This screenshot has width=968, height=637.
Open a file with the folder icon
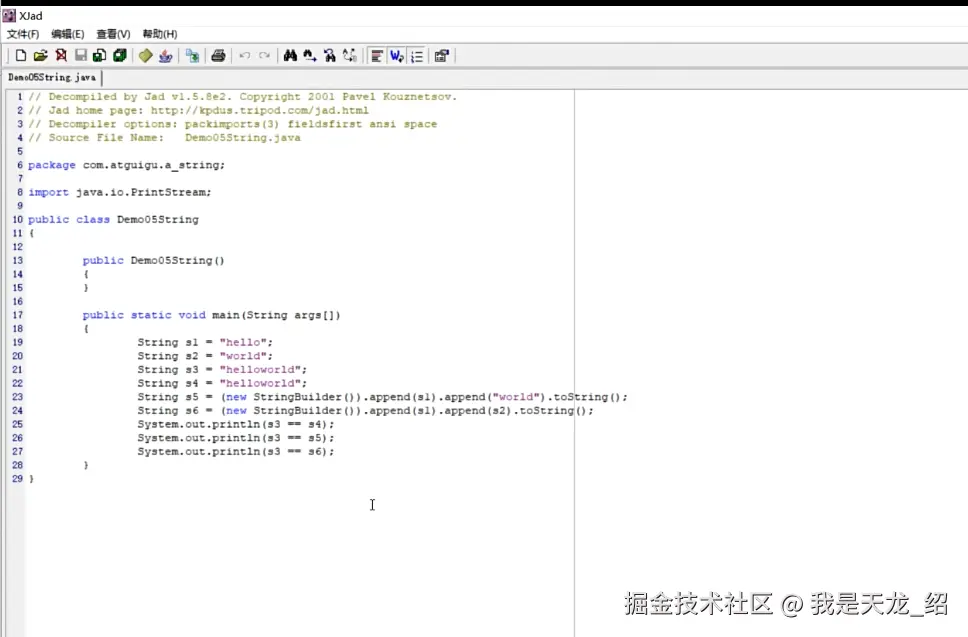41,56
